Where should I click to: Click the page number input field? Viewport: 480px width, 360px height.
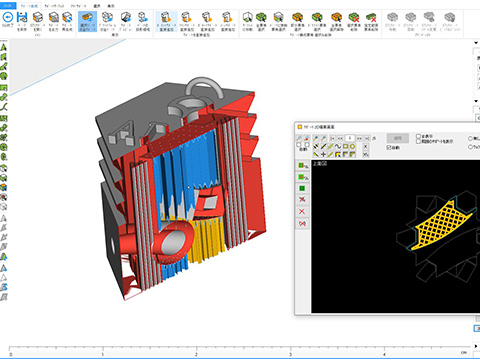[x=349, y=138]
